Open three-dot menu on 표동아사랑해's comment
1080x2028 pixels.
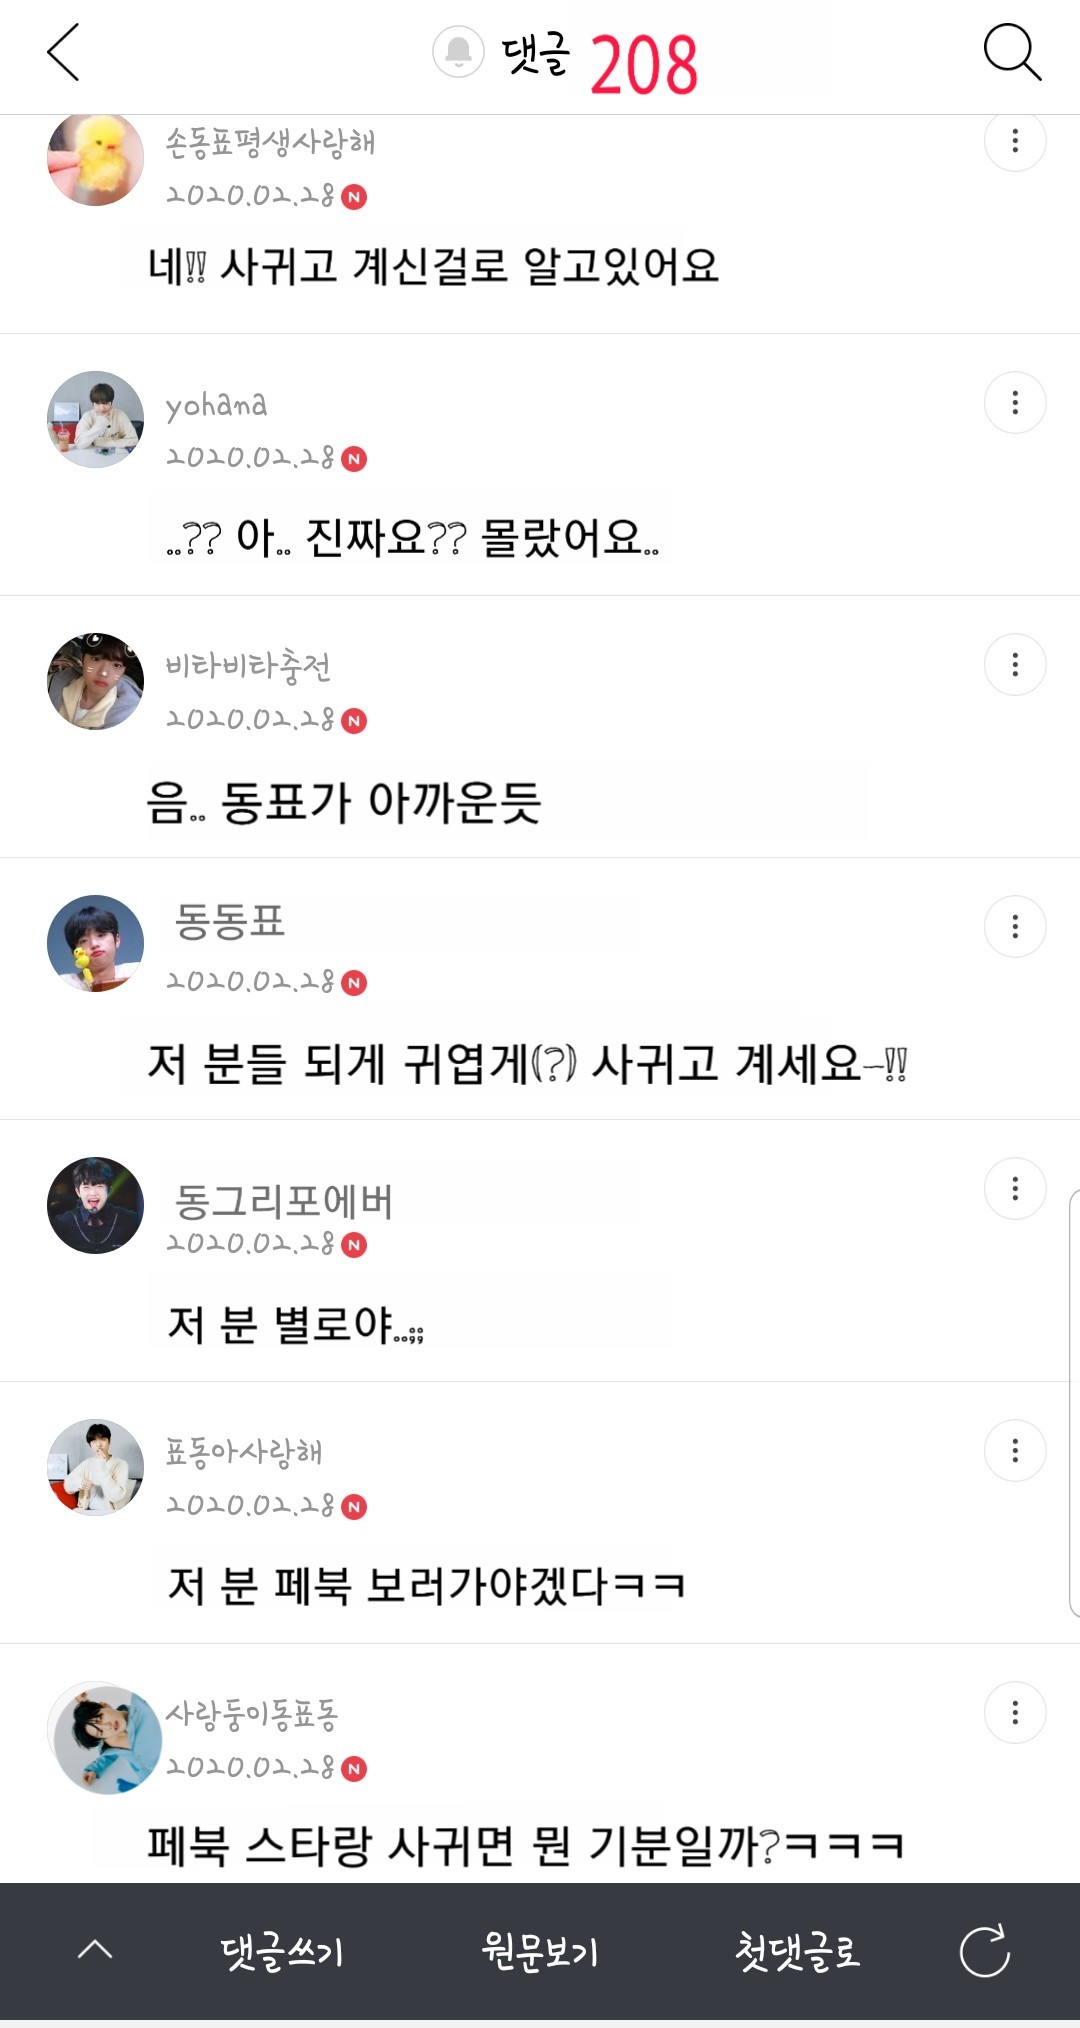click(1015, 1451)
